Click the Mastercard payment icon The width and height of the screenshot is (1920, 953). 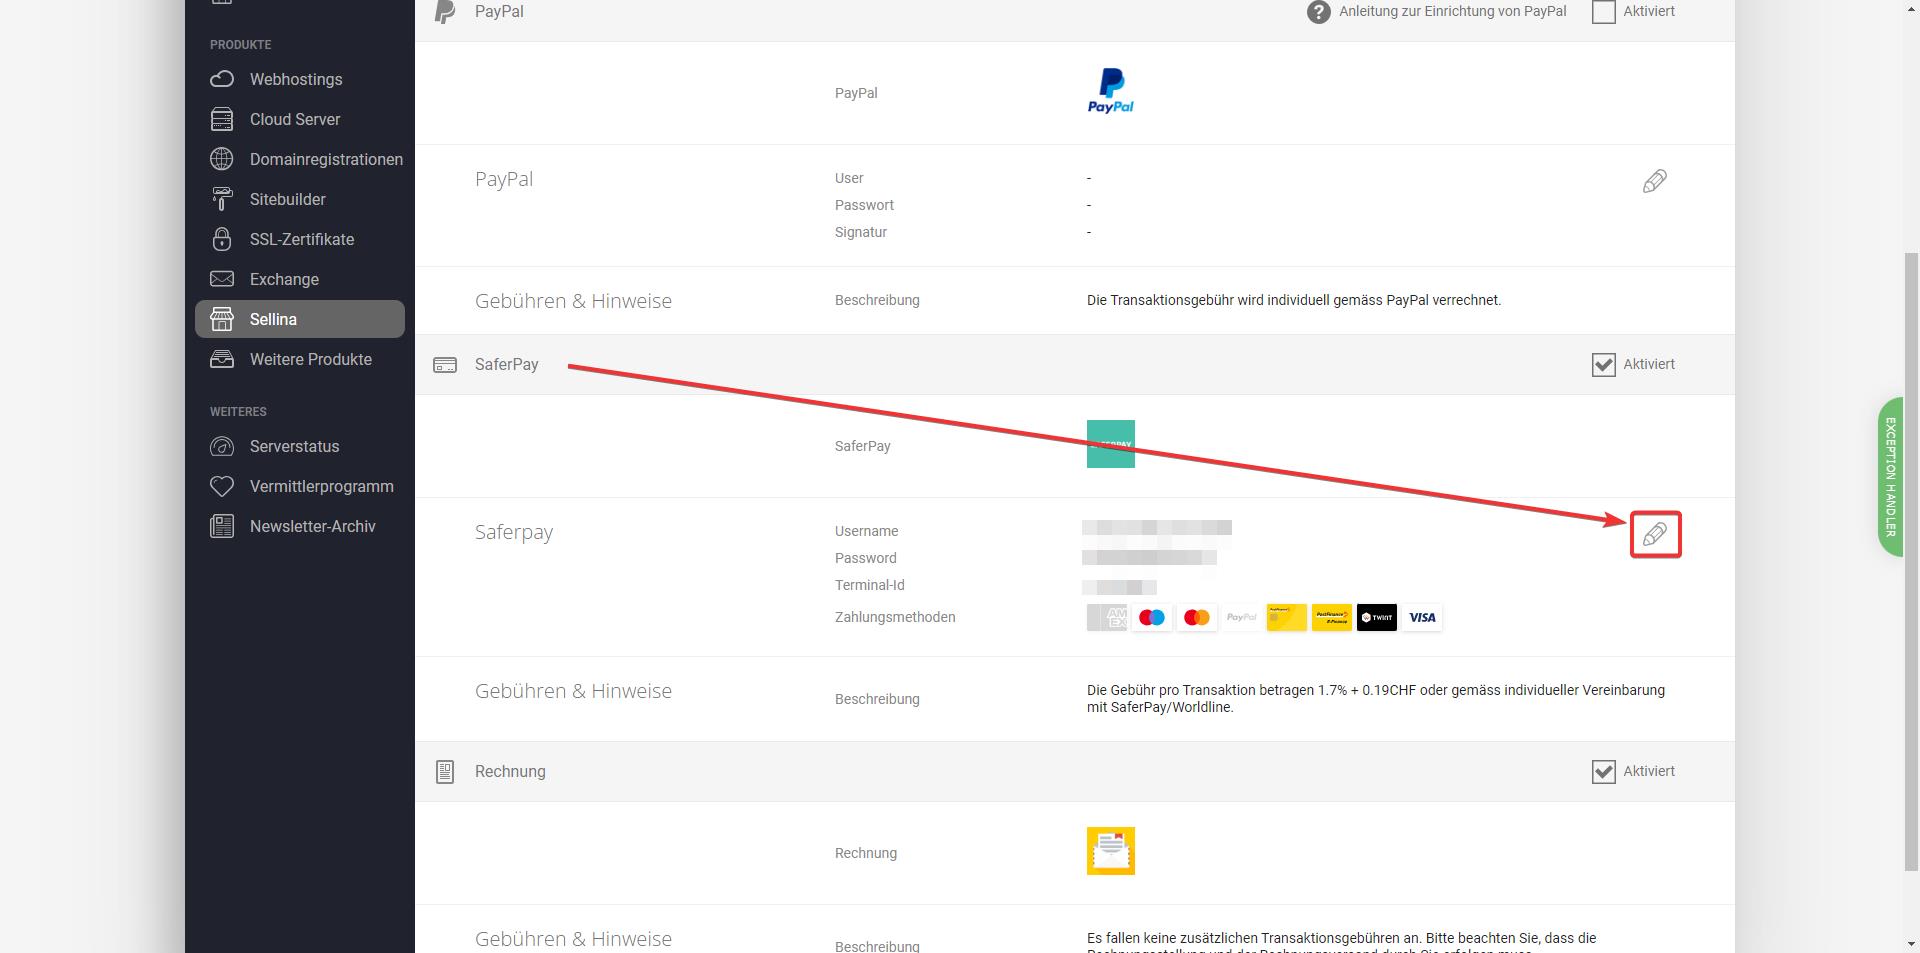[x=1197, y=617]
